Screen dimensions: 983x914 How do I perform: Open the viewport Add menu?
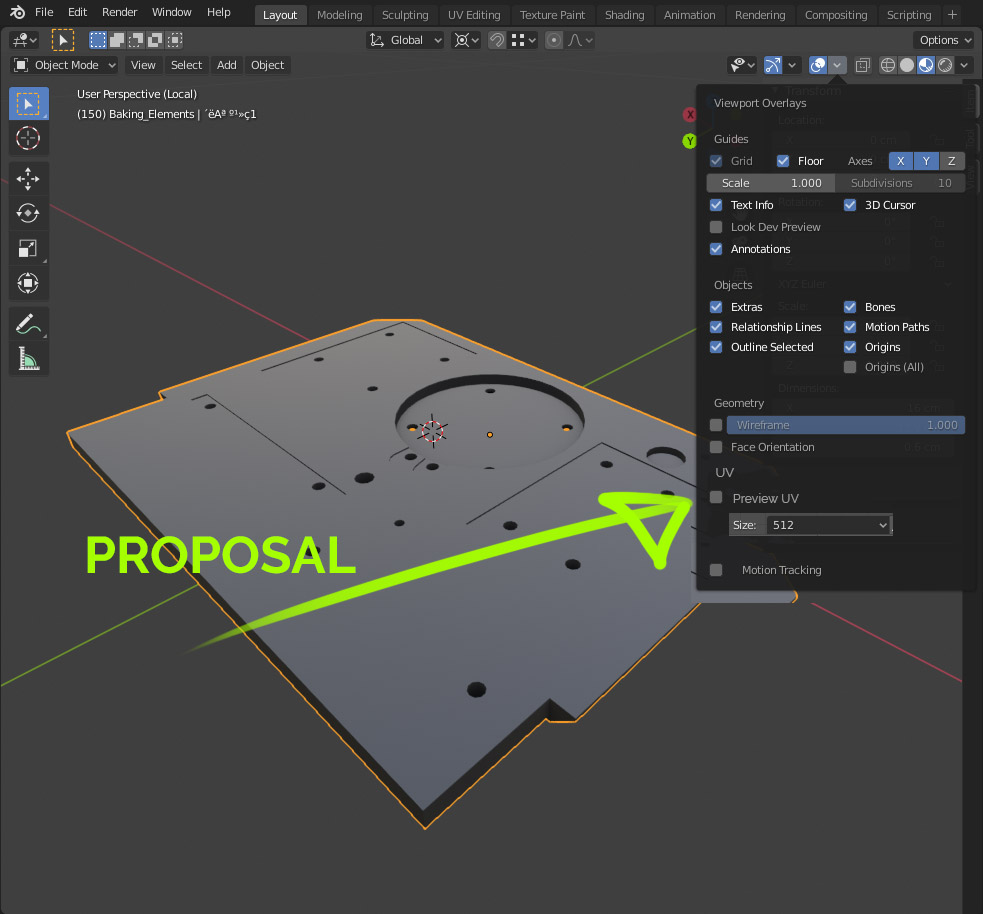point(226,65)
